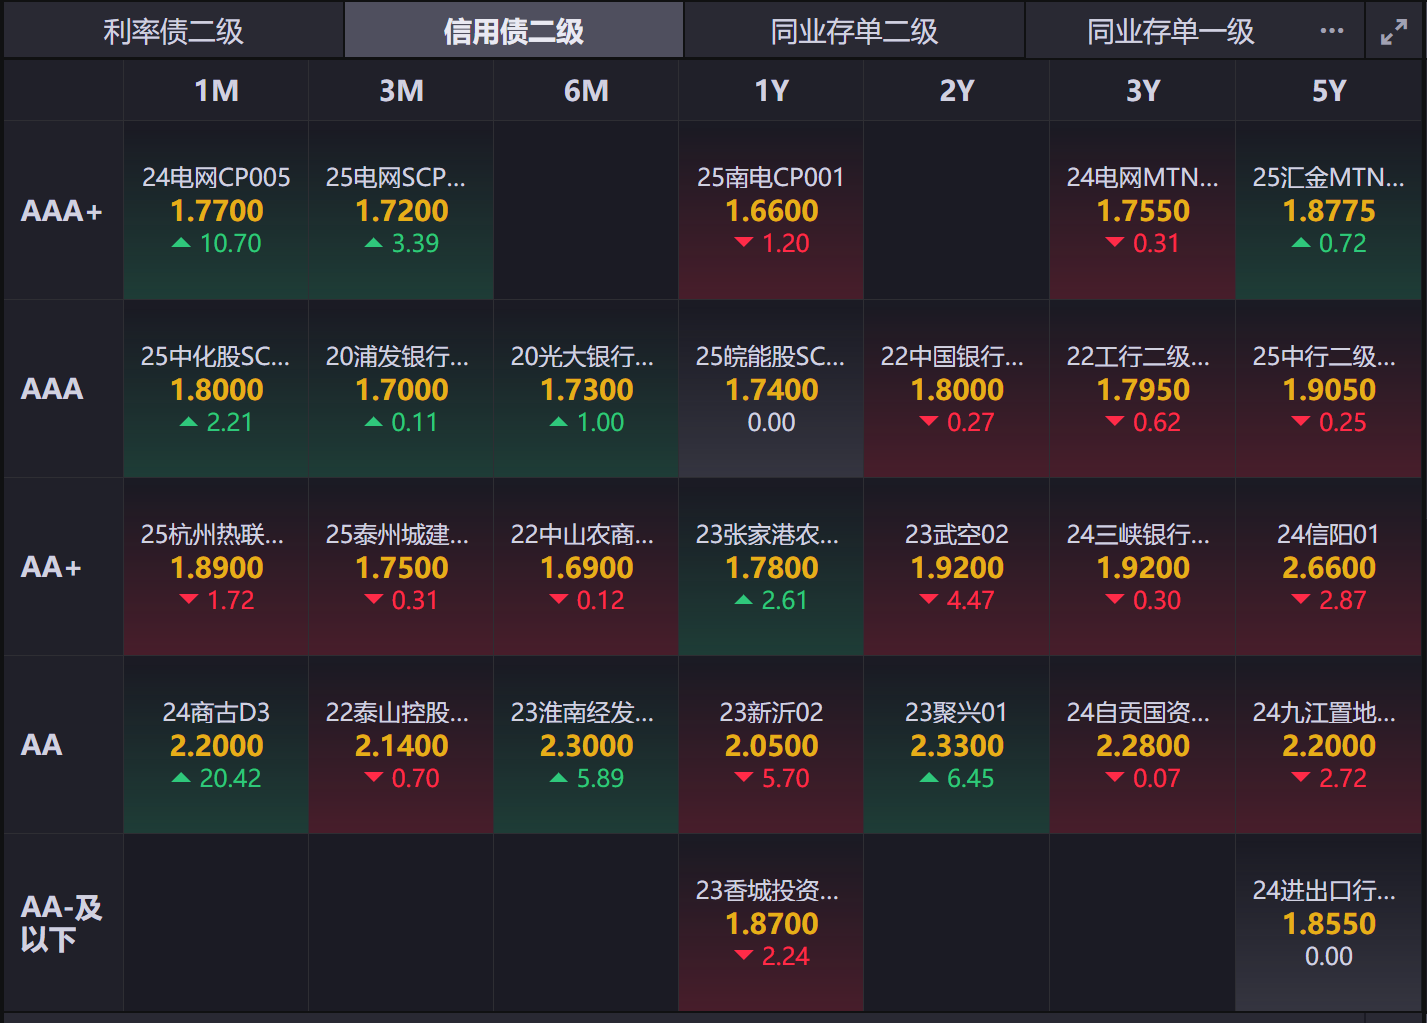The height and width of the screenshot is (1023, 1427).
Task: Open the 24信阳01 bond cell
Action: coord(1329,567)
